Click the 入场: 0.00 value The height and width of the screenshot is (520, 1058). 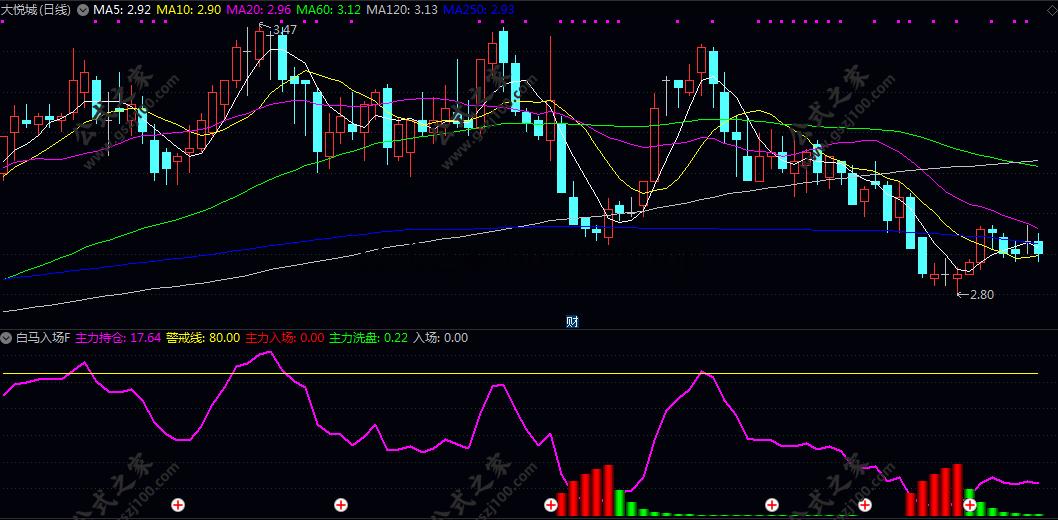point(440,337)
